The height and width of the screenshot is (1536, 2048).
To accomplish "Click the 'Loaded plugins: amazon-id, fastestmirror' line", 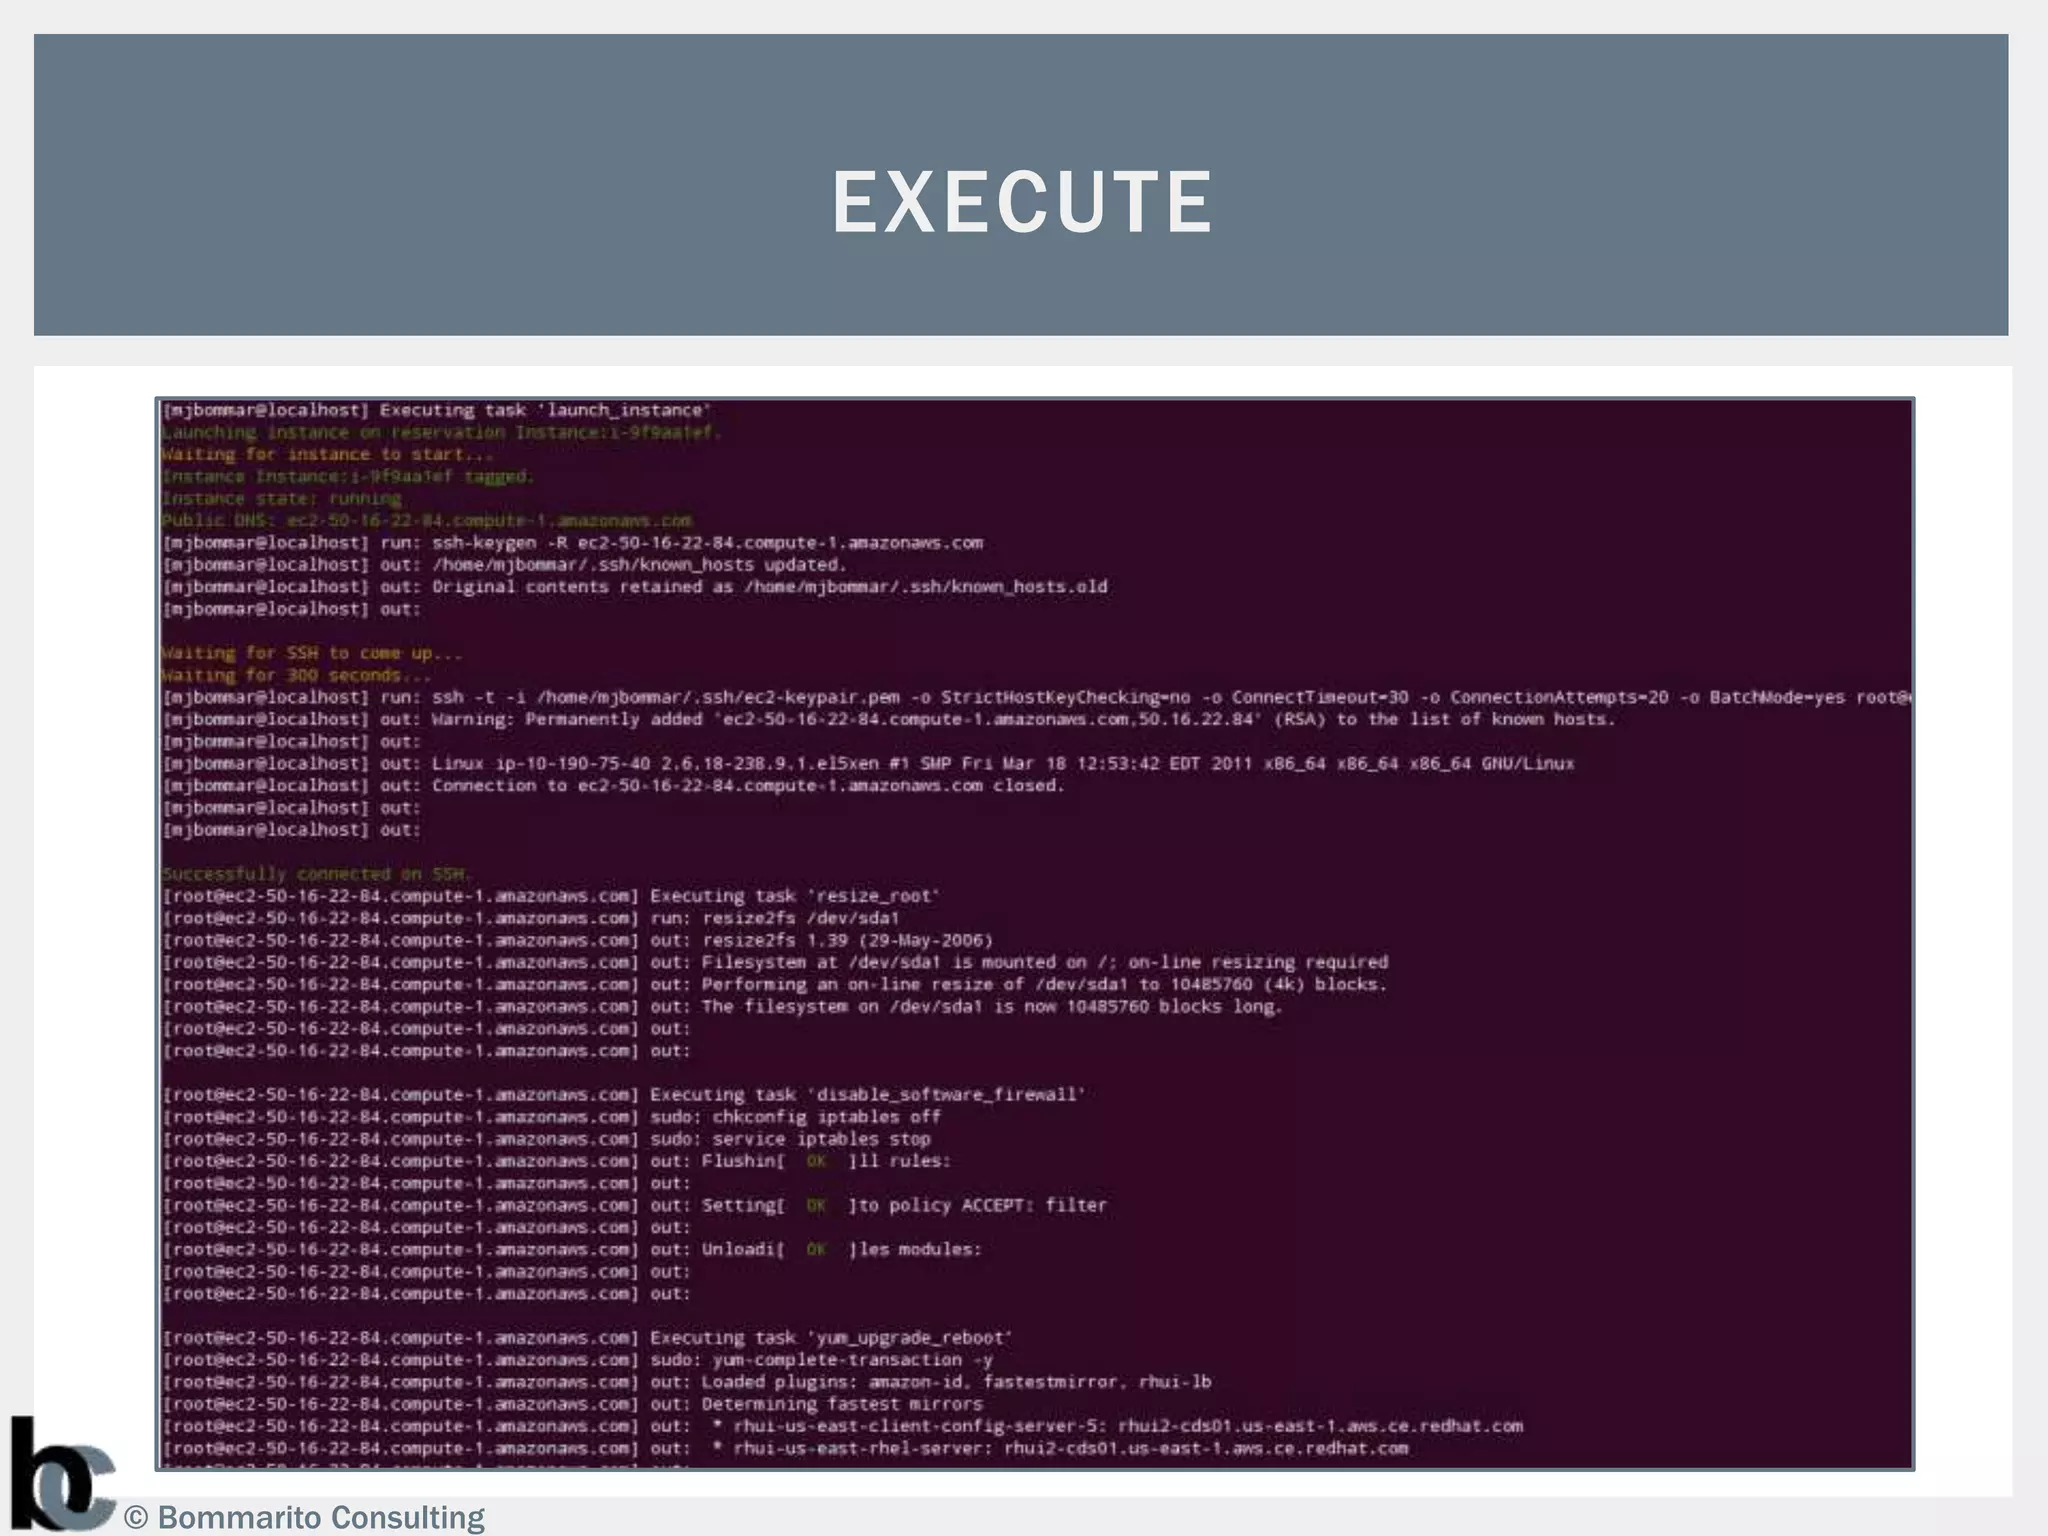I will (x=687, y=1382).
